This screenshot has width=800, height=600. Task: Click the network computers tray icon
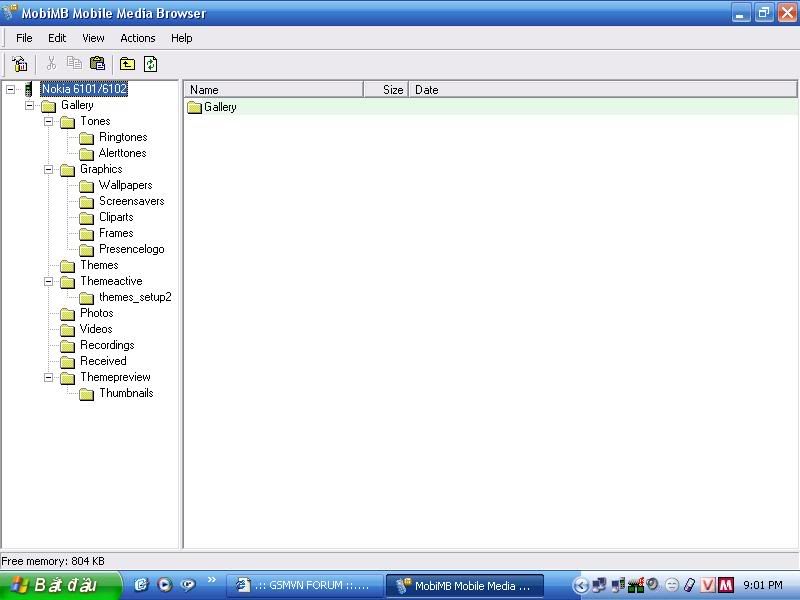coord(599,585)
